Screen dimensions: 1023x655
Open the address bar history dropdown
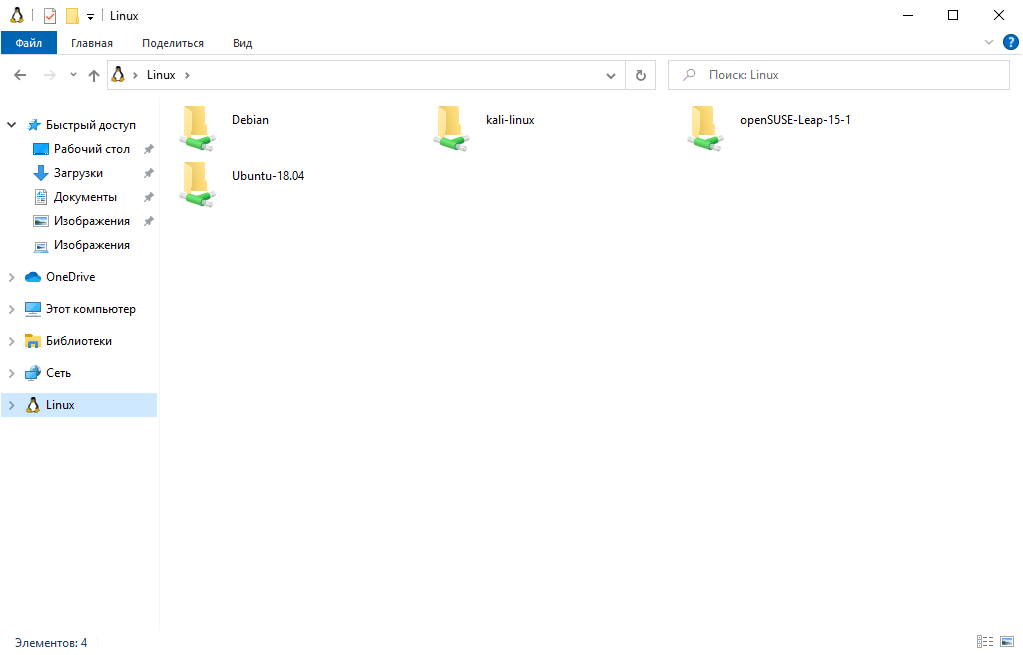pyautogui.click(x=611, y=76)
